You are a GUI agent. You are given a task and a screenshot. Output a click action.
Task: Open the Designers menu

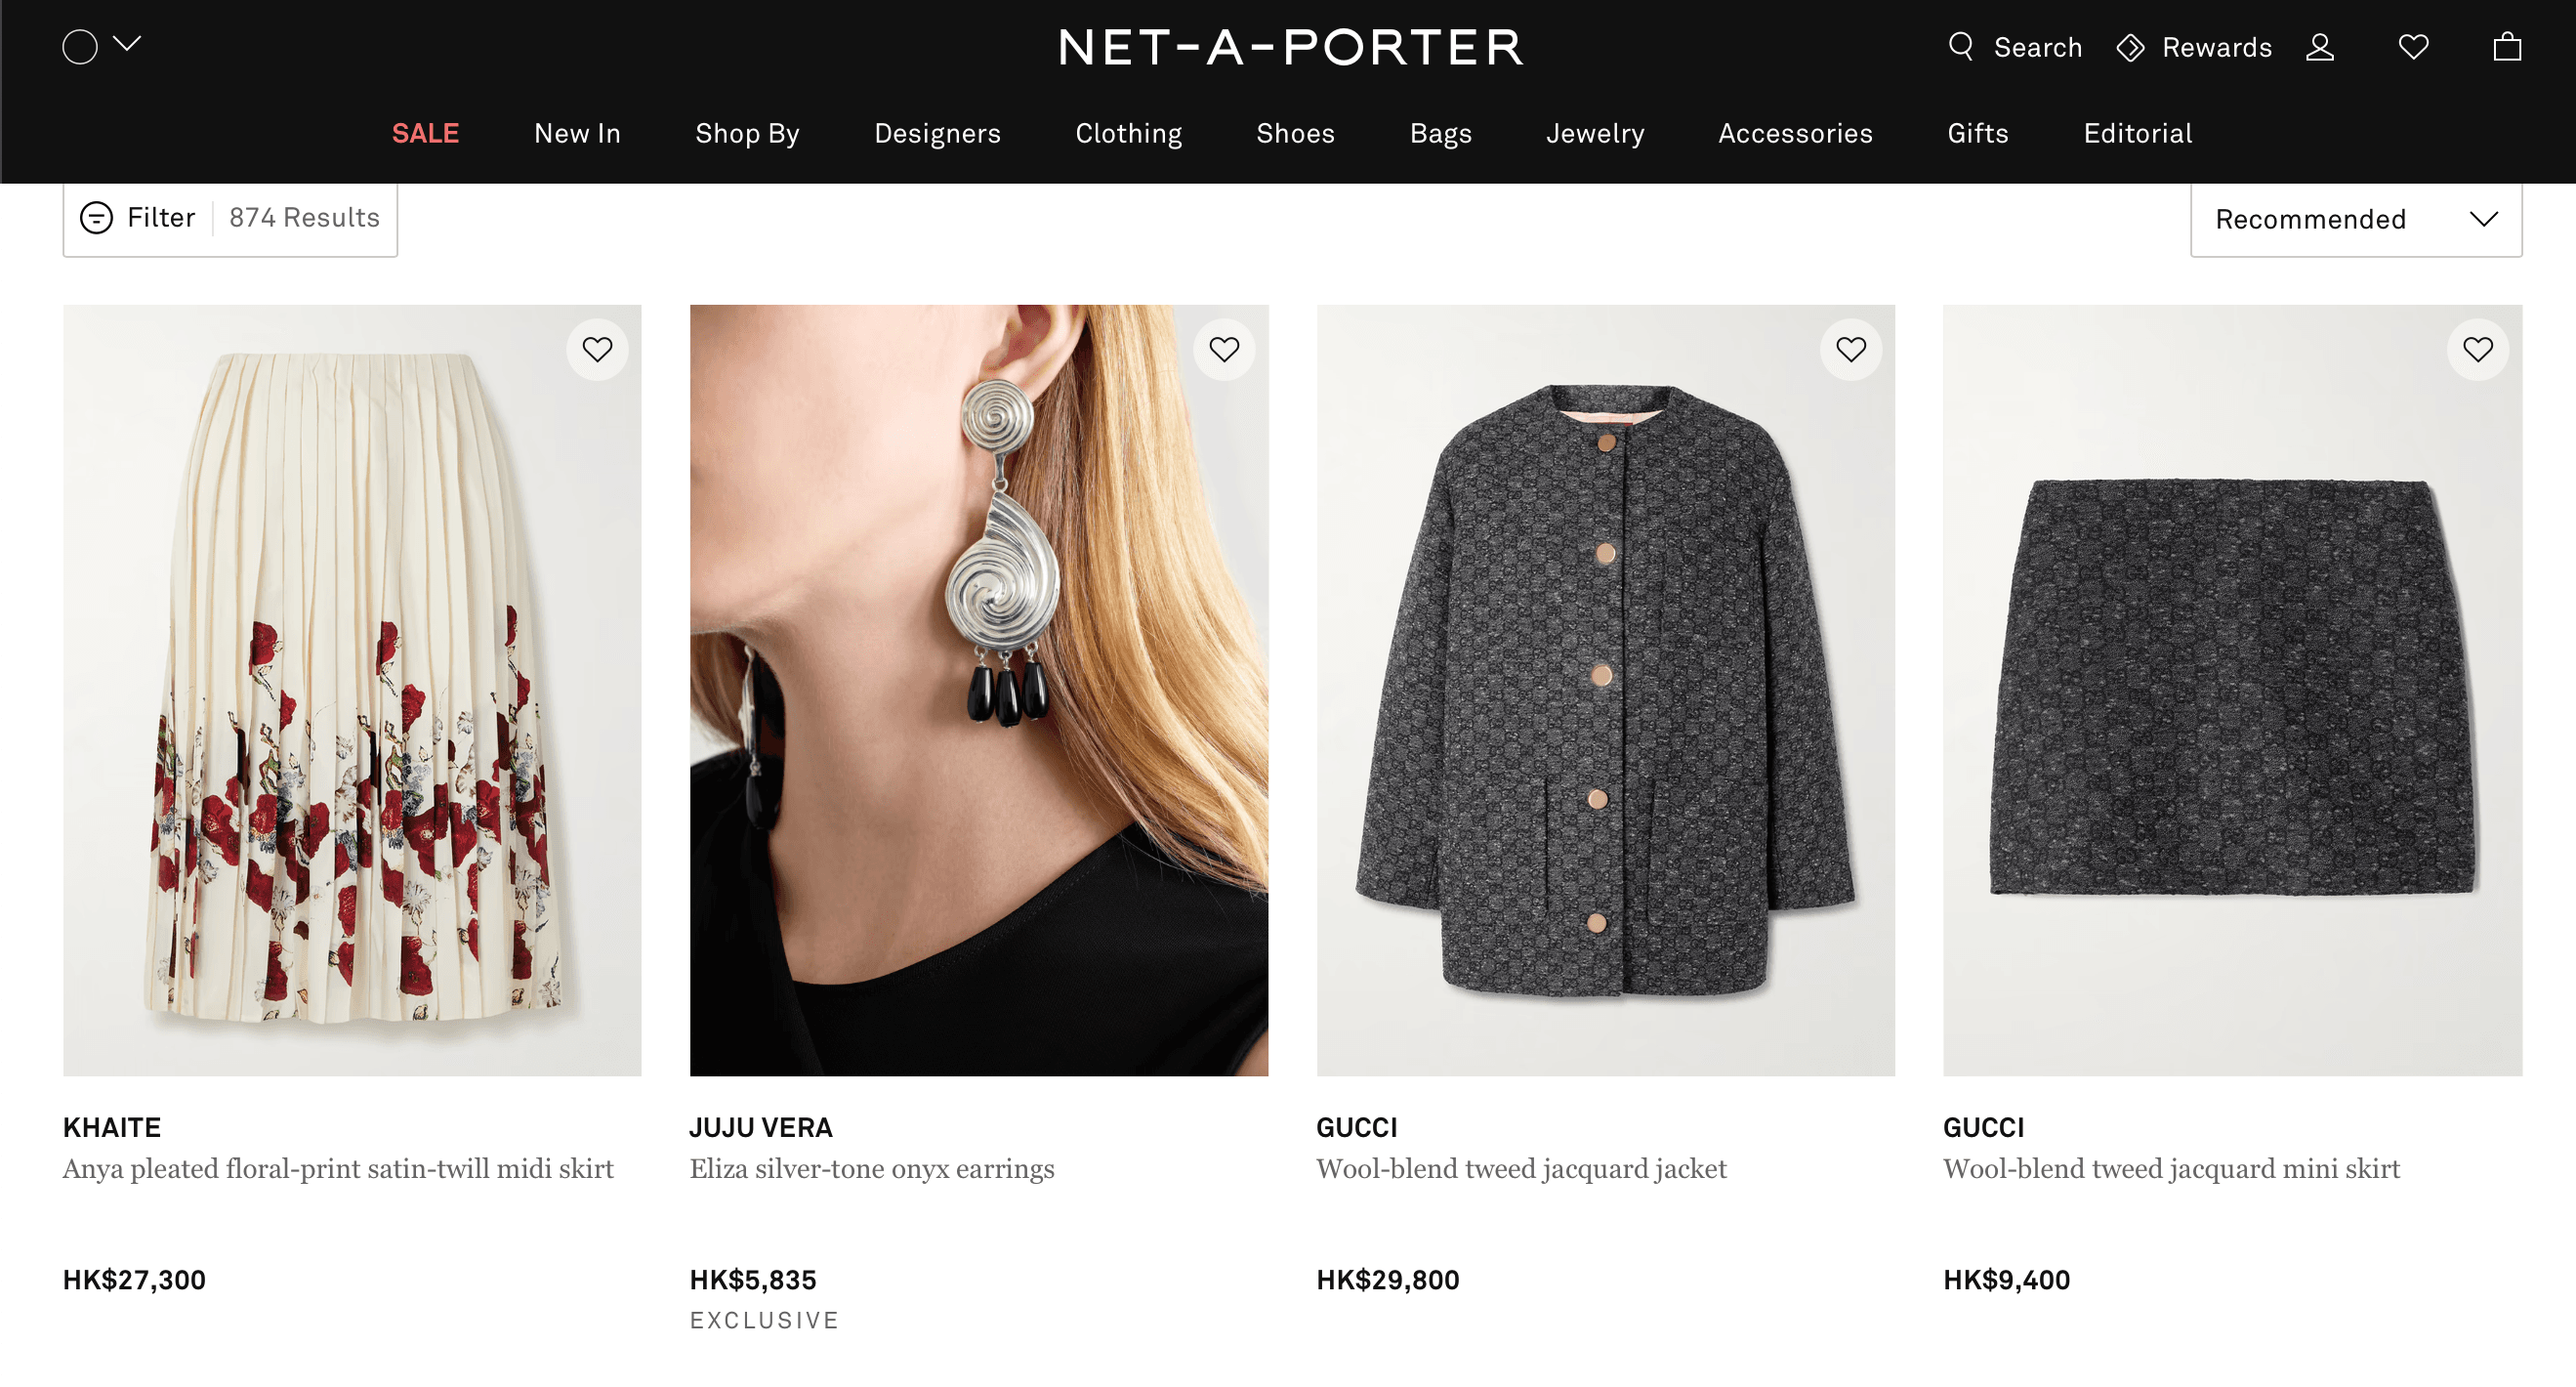click(937, 133)
